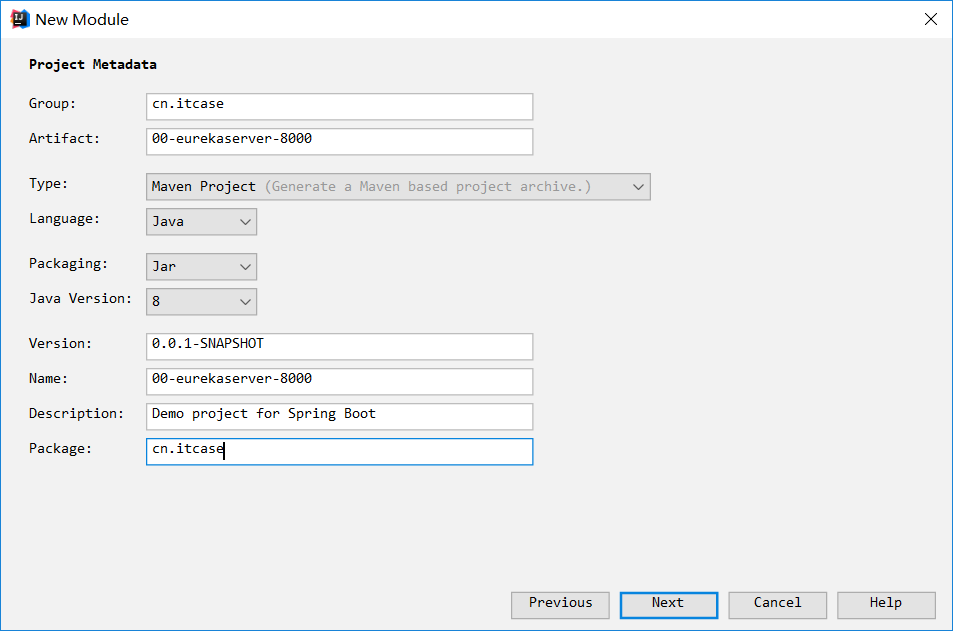Click the Project Metadata heading

(92, 65)
